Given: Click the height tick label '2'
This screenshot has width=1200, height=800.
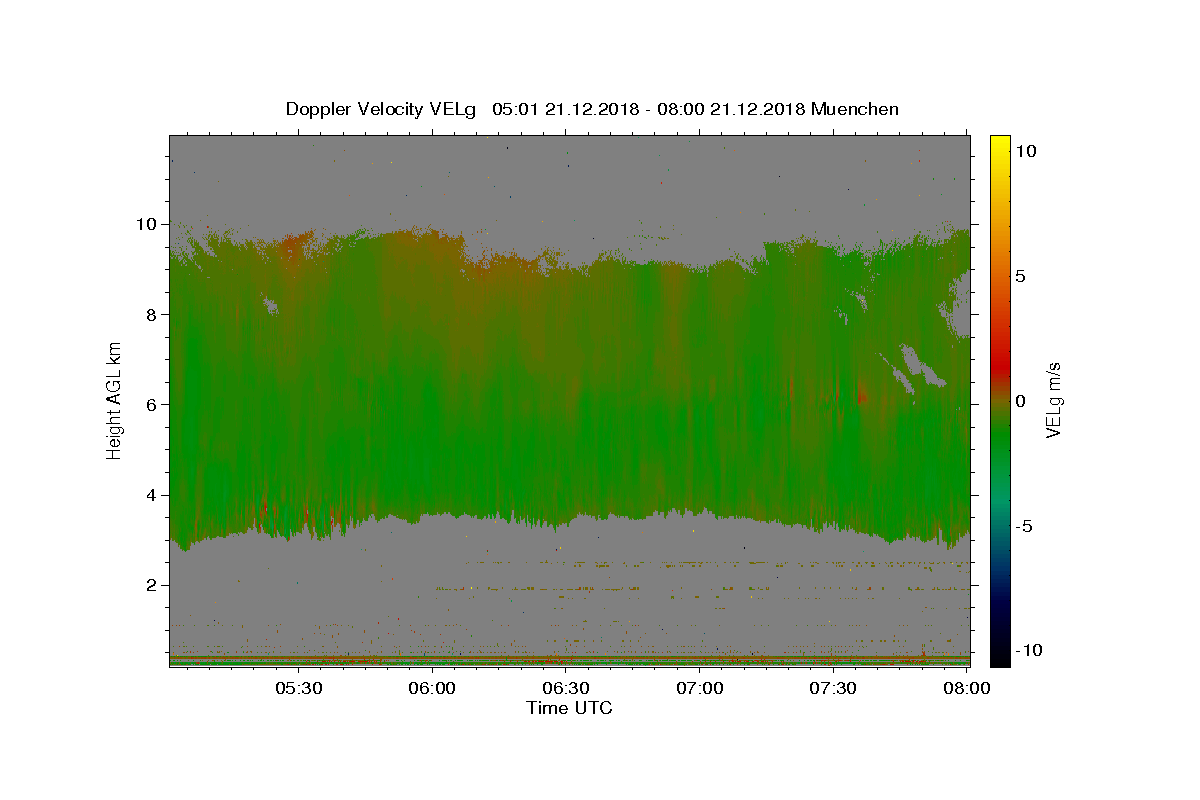Looking at the screenshot, I should coord(150,585).
